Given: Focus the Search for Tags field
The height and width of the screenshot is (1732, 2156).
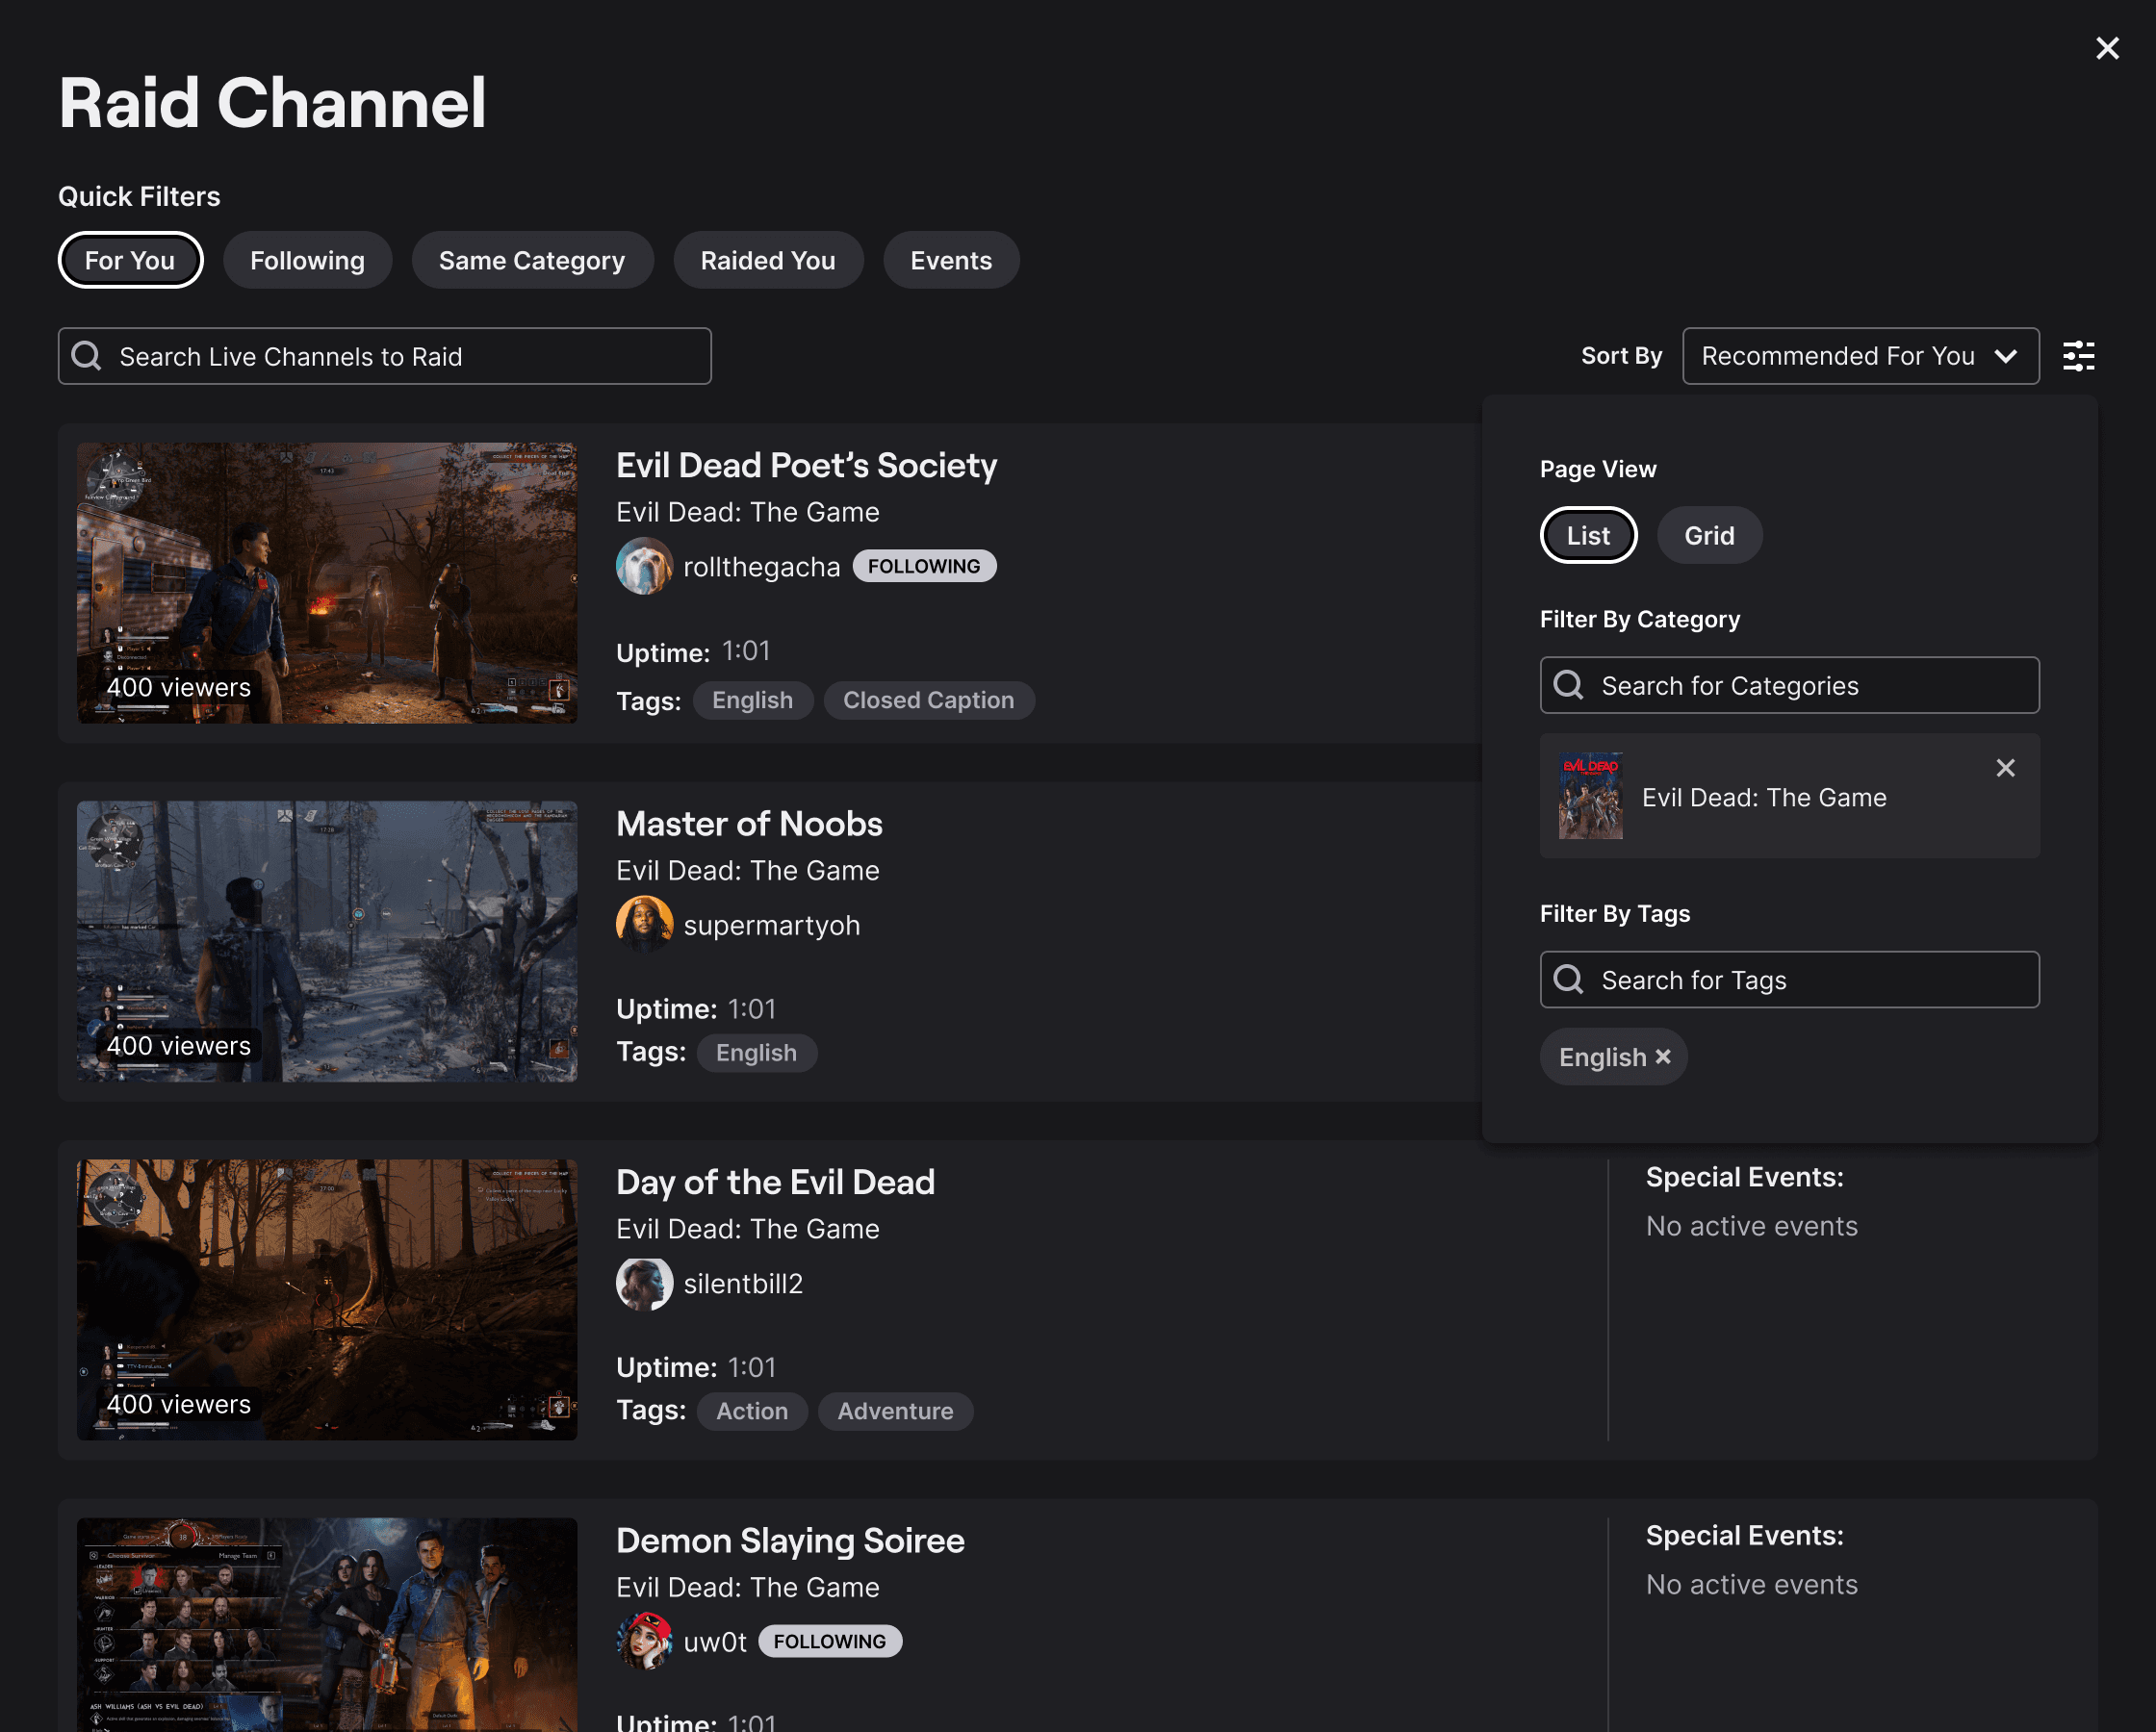Looking at the screenshot, I should [1789, 979].
